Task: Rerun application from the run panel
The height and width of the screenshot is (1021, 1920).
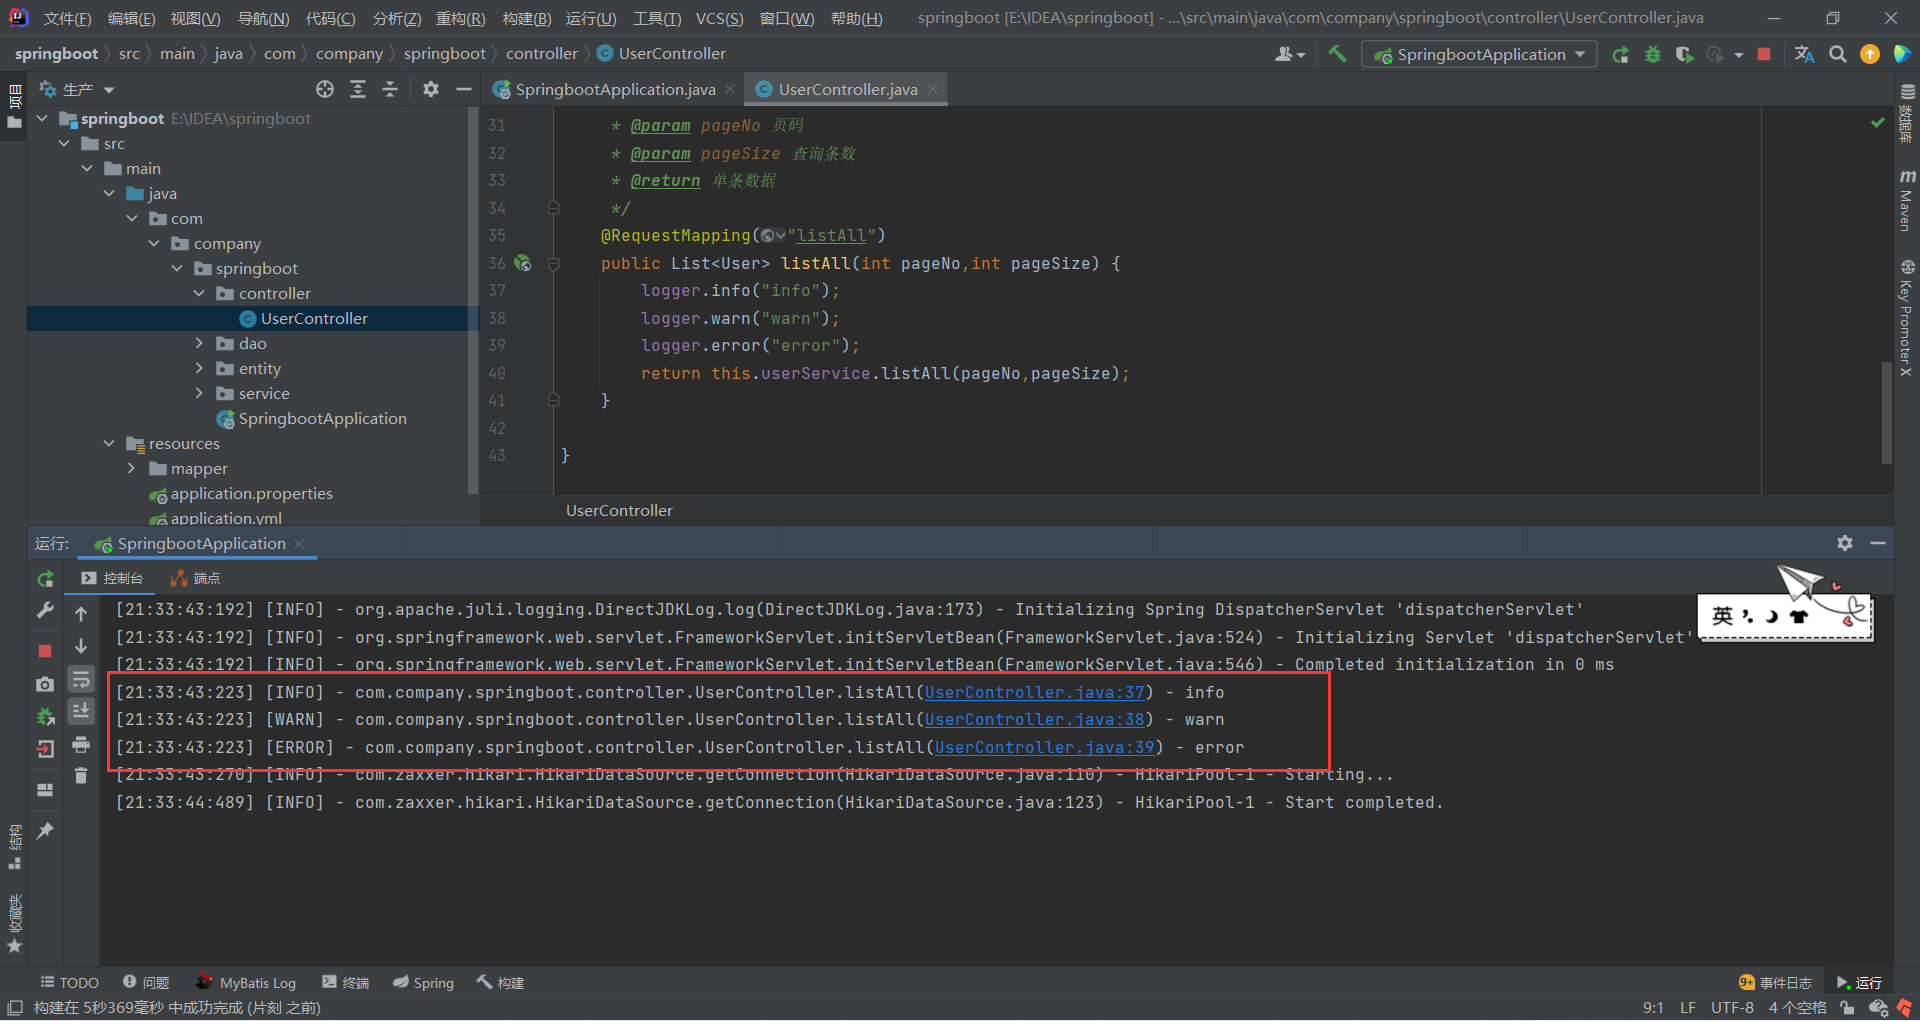Action: click(45, 578)
